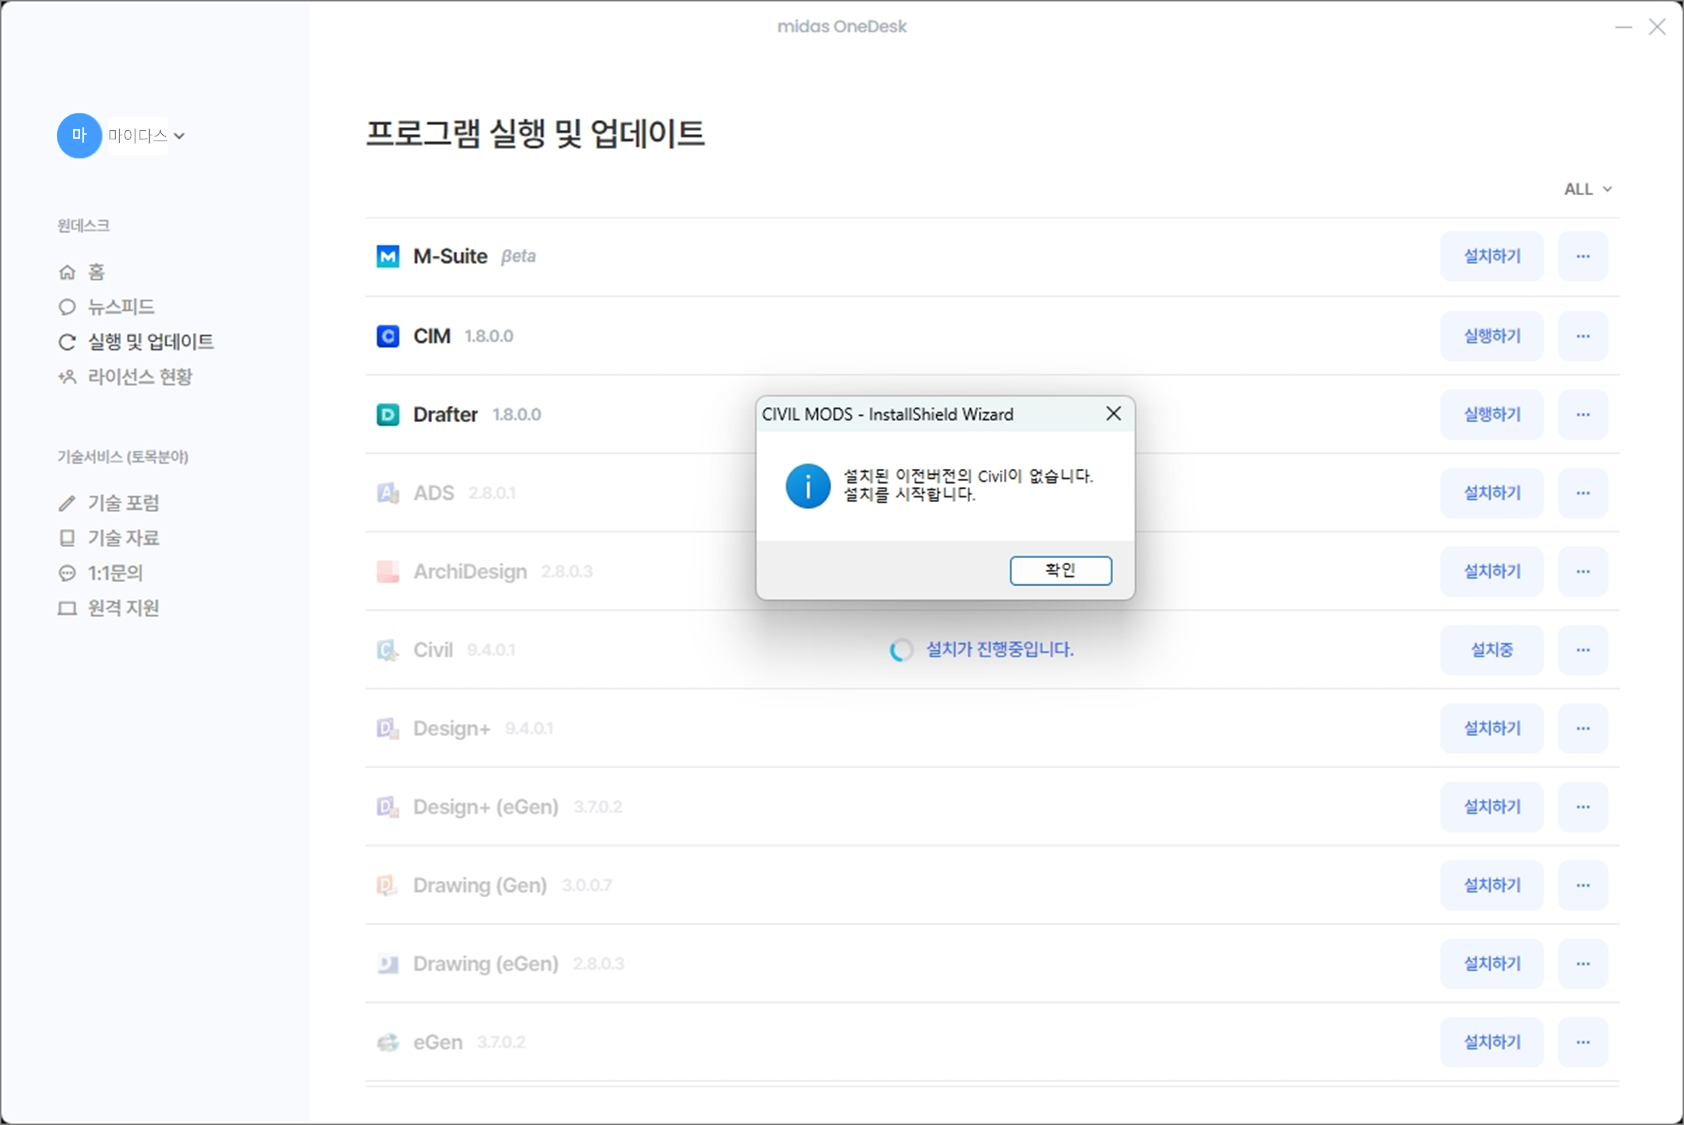
Task: Click the 기술서비스 (토목분야) section label
Action: pos(123,457)
